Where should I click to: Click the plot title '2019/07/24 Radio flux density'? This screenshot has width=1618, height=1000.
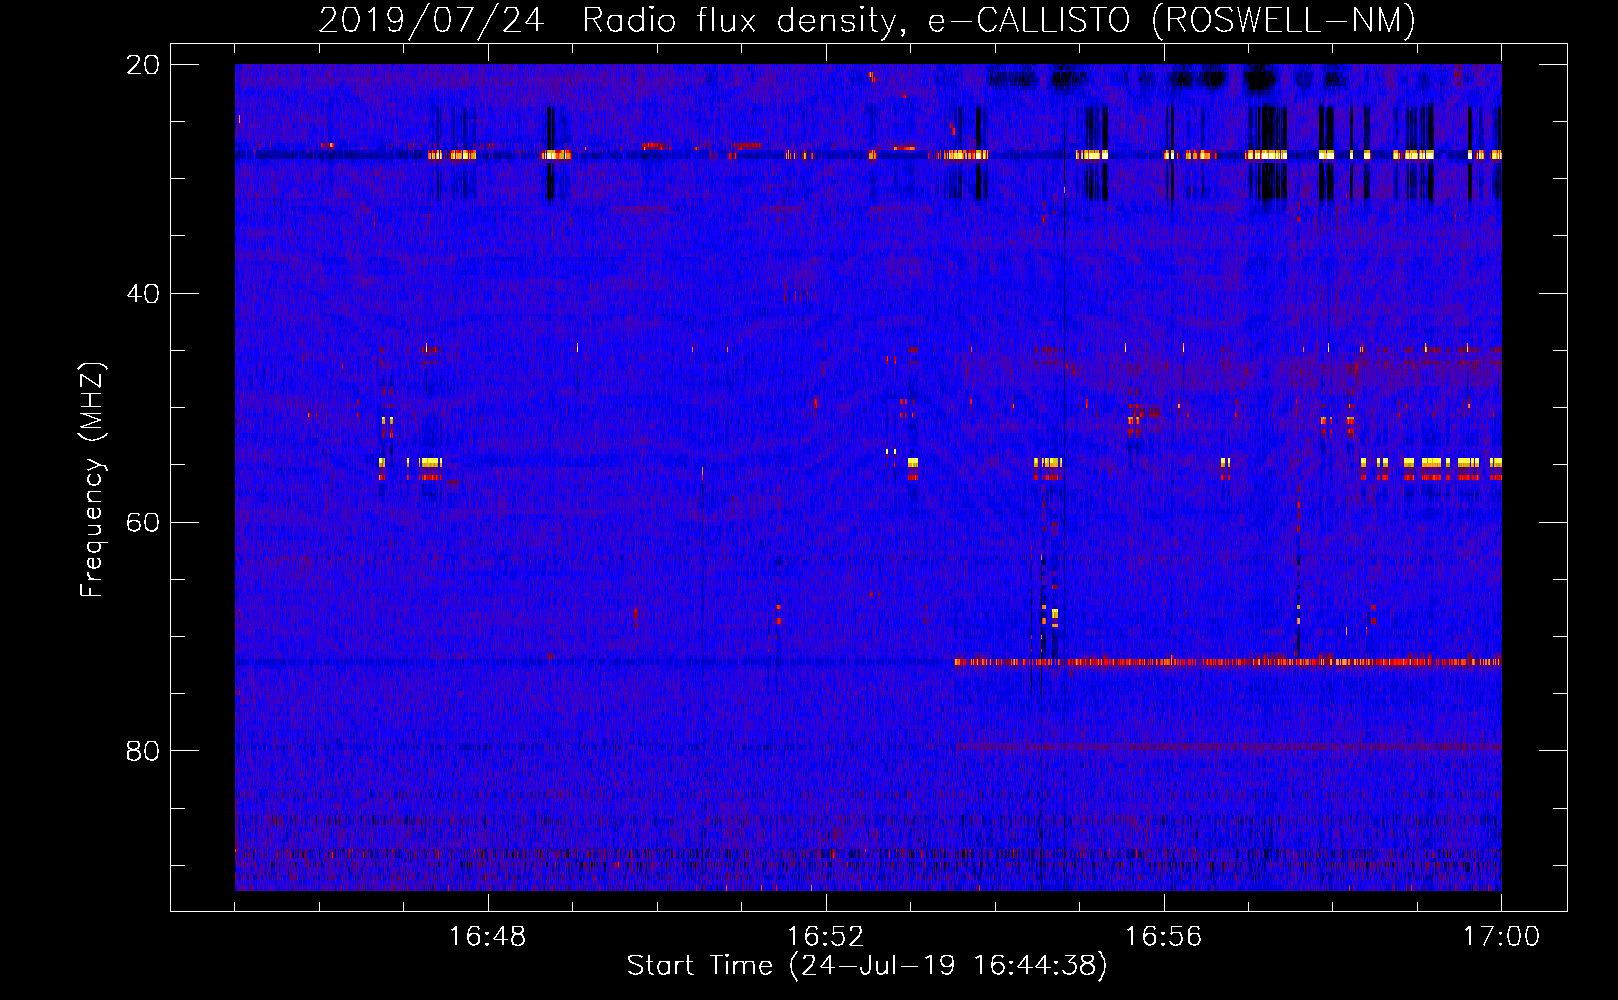(867, 20)
